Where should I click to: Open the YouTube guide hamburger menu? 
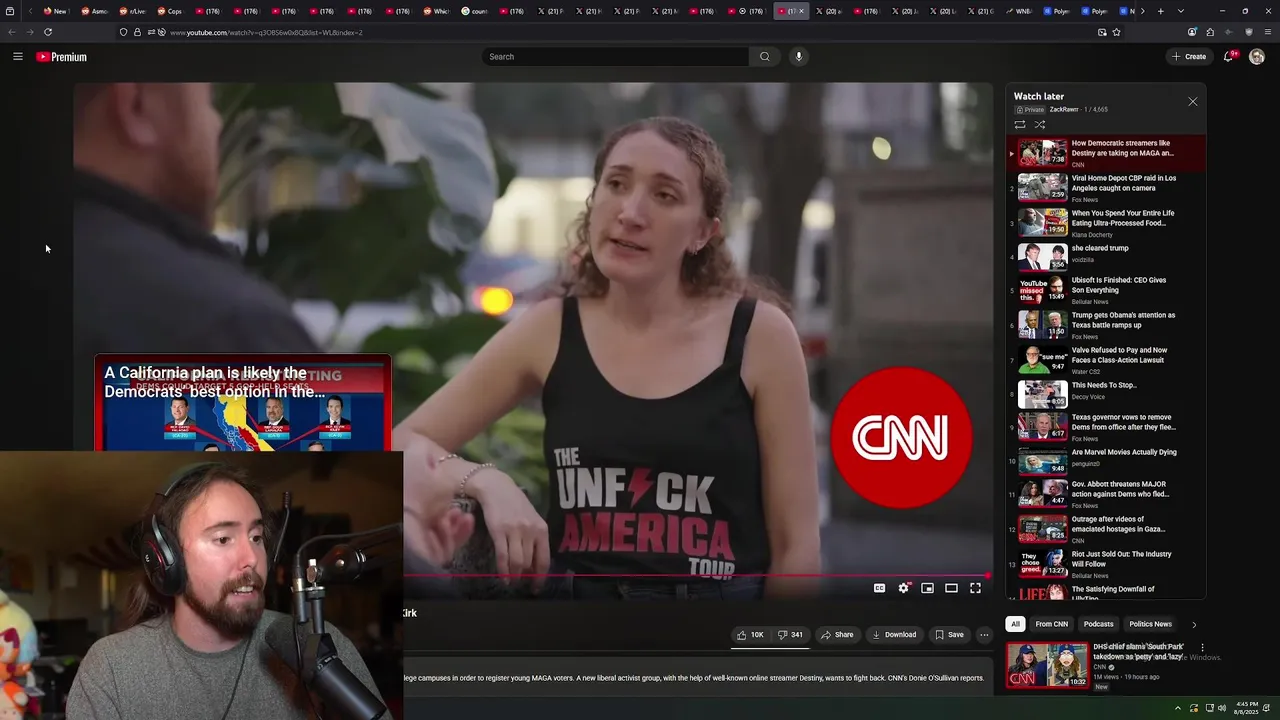[18, 57]
